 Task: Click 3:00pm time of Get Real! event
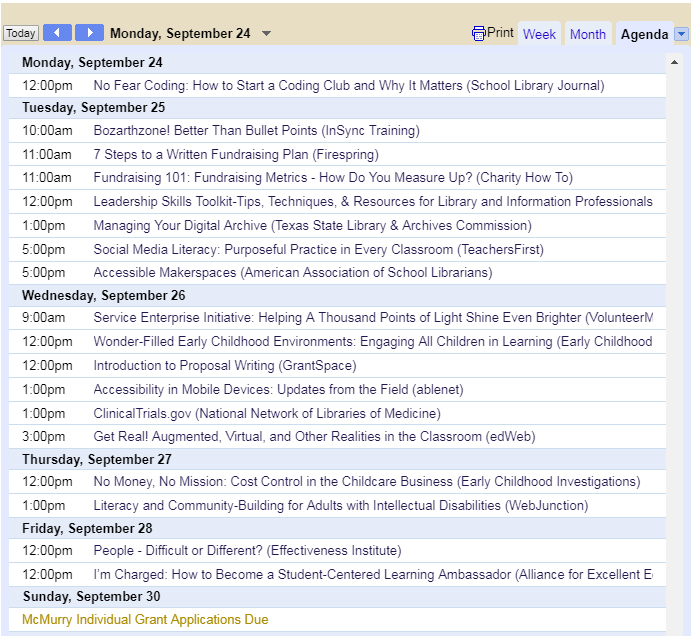43,437
